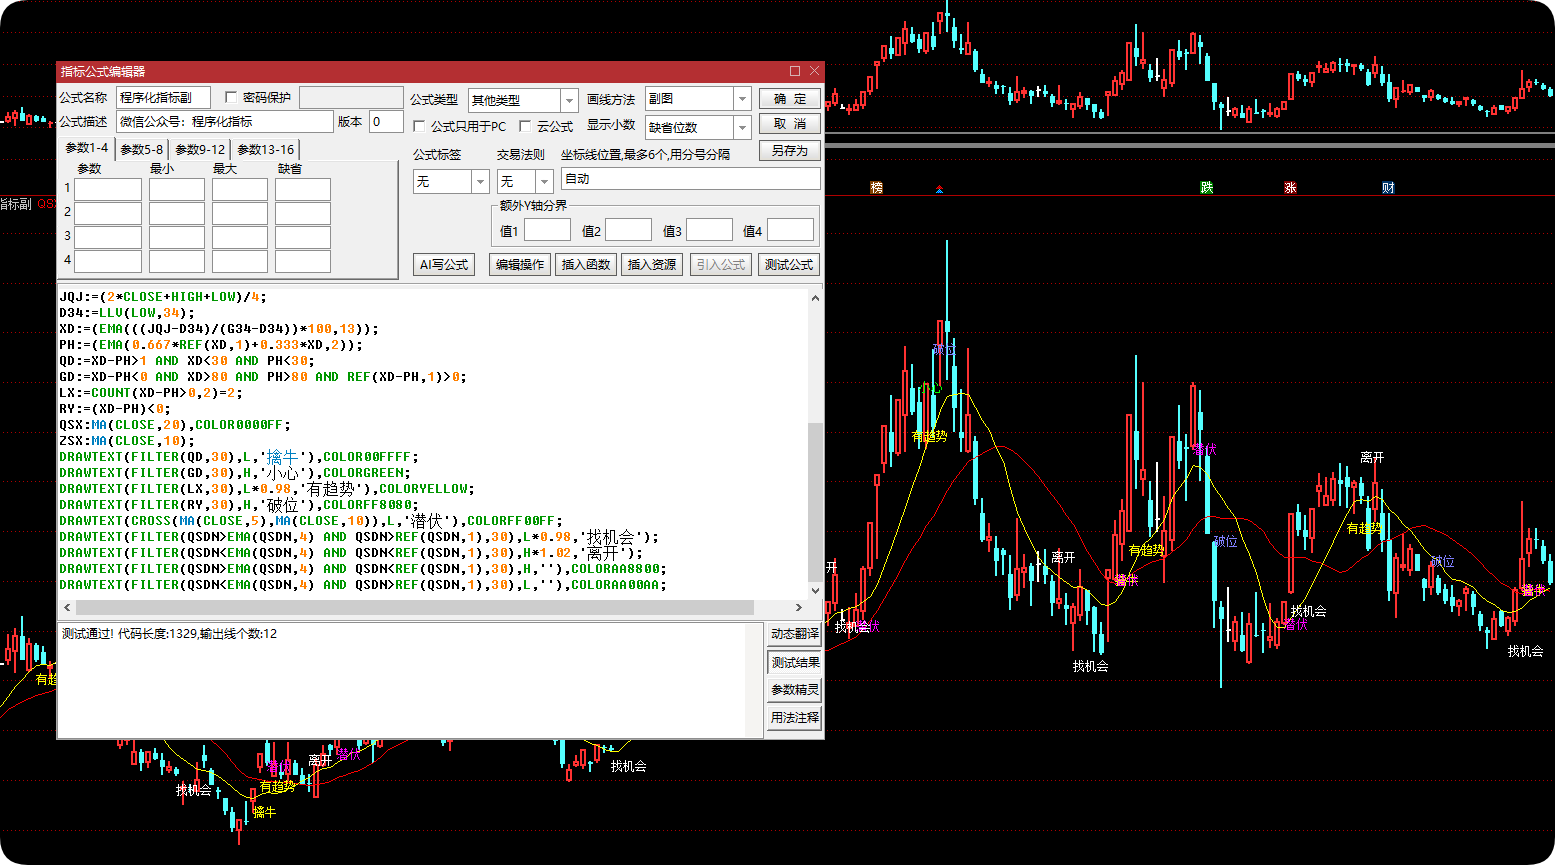The width and height of the screenshot is (1555, 865).
Task: Expand the 画线方法 dropdown
Action: coord(742,99)
